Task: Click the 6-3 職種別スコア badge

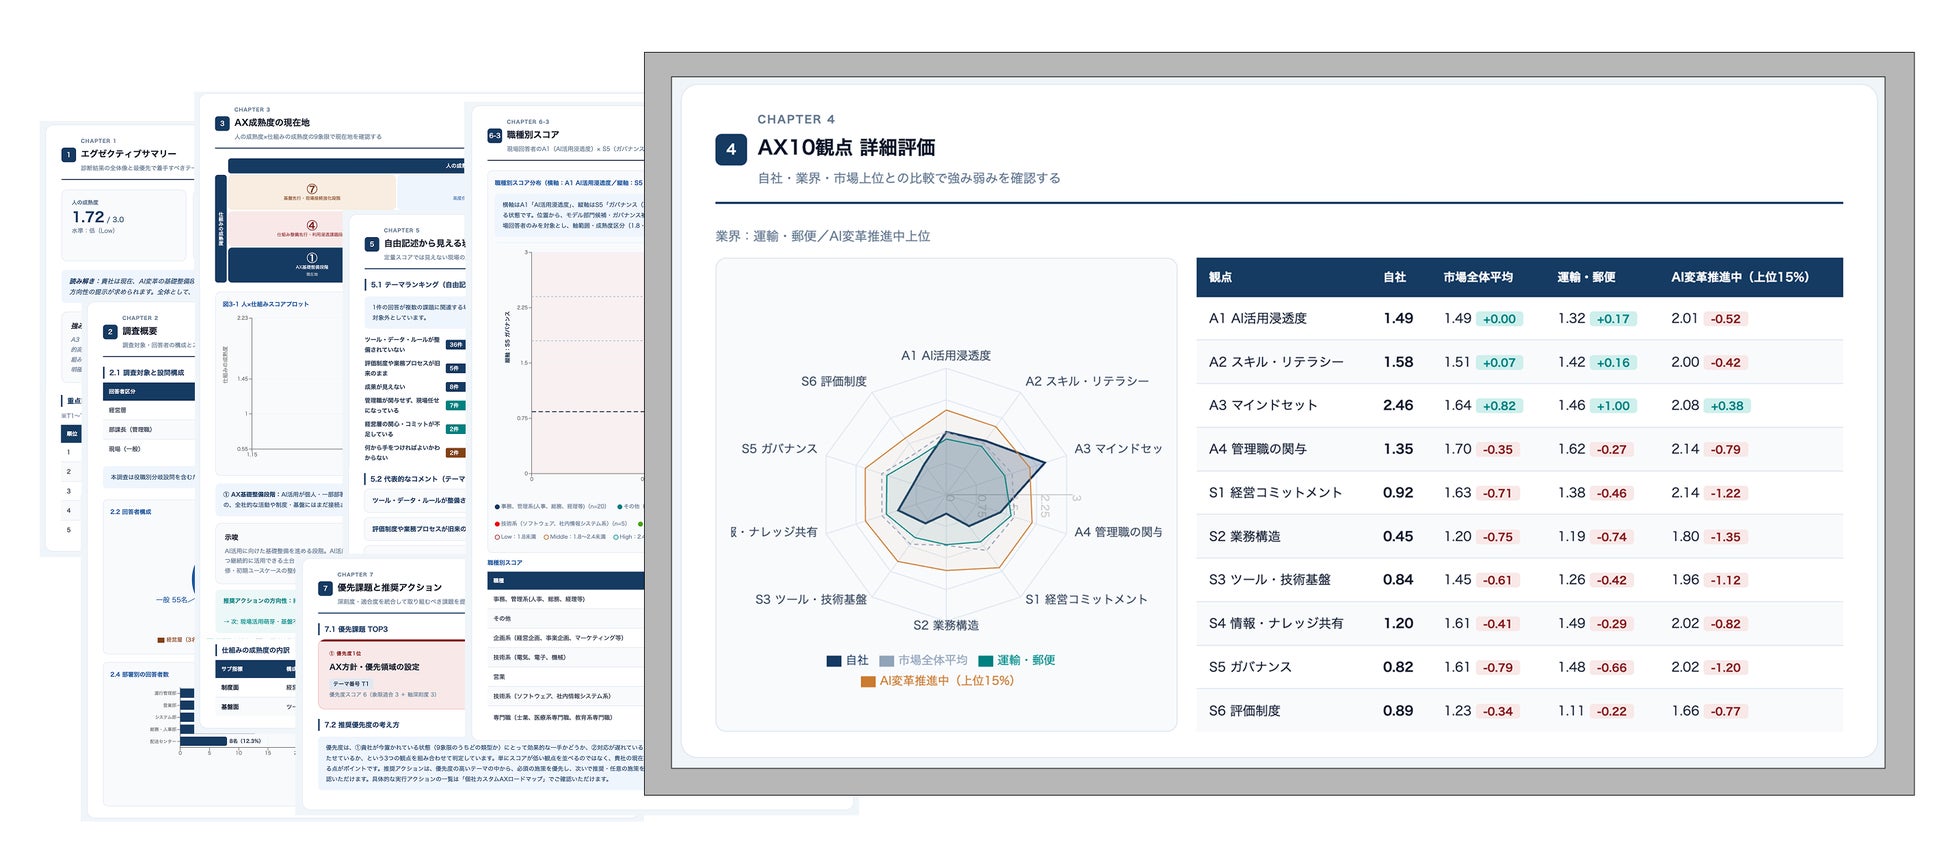Action: coord(494,135)
